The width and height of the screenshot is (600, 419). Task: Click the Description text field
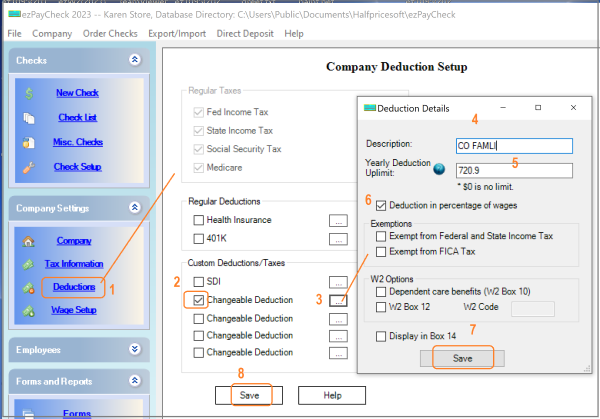(x=512, y=146)
